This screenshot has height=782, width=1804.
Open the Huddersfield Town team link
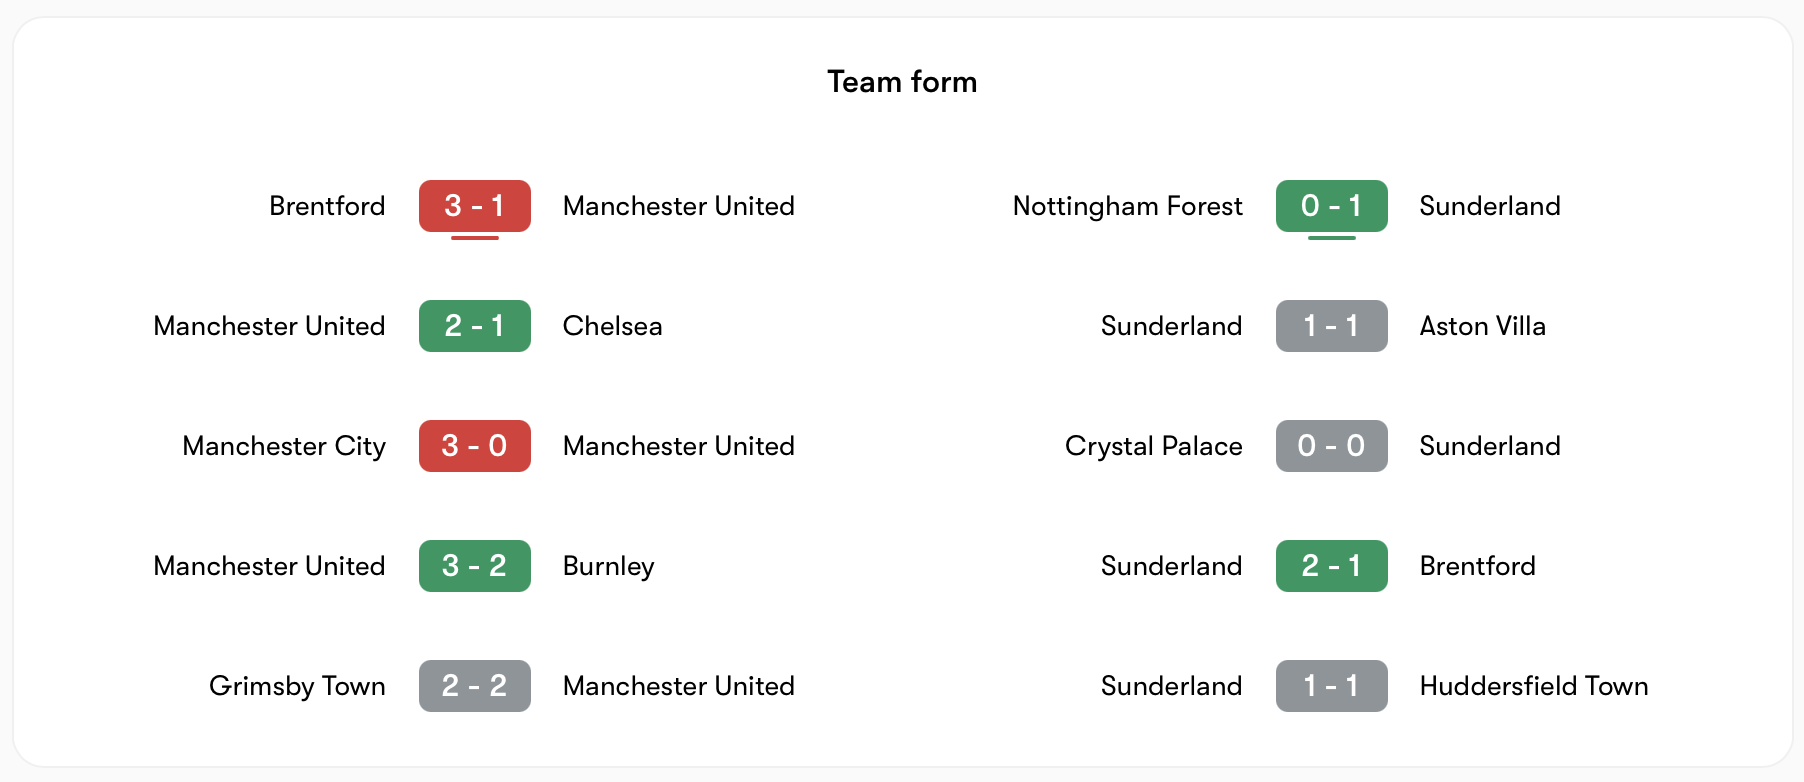click(1533, 686)
